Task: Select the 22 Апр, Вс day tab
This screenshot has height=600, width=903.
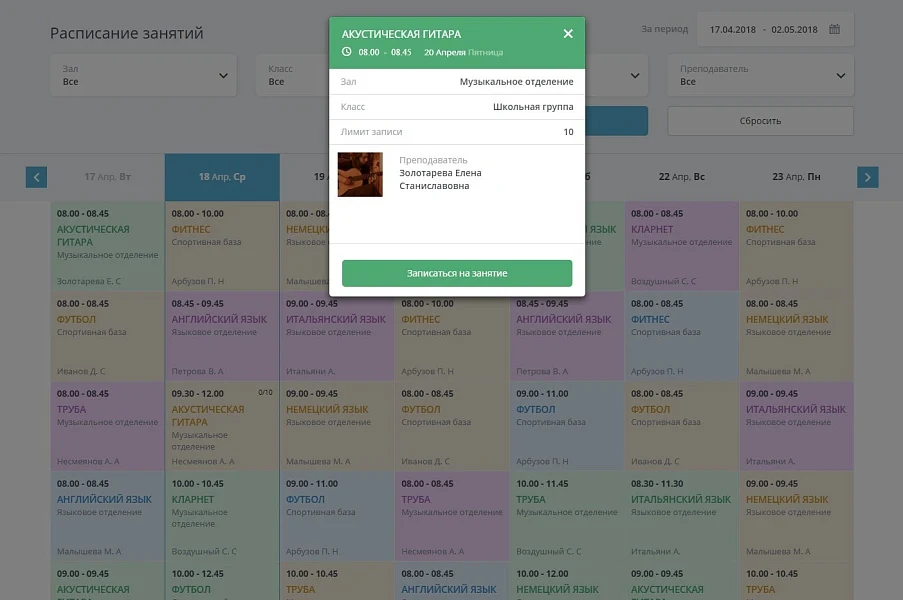Action: pos(681,177)
